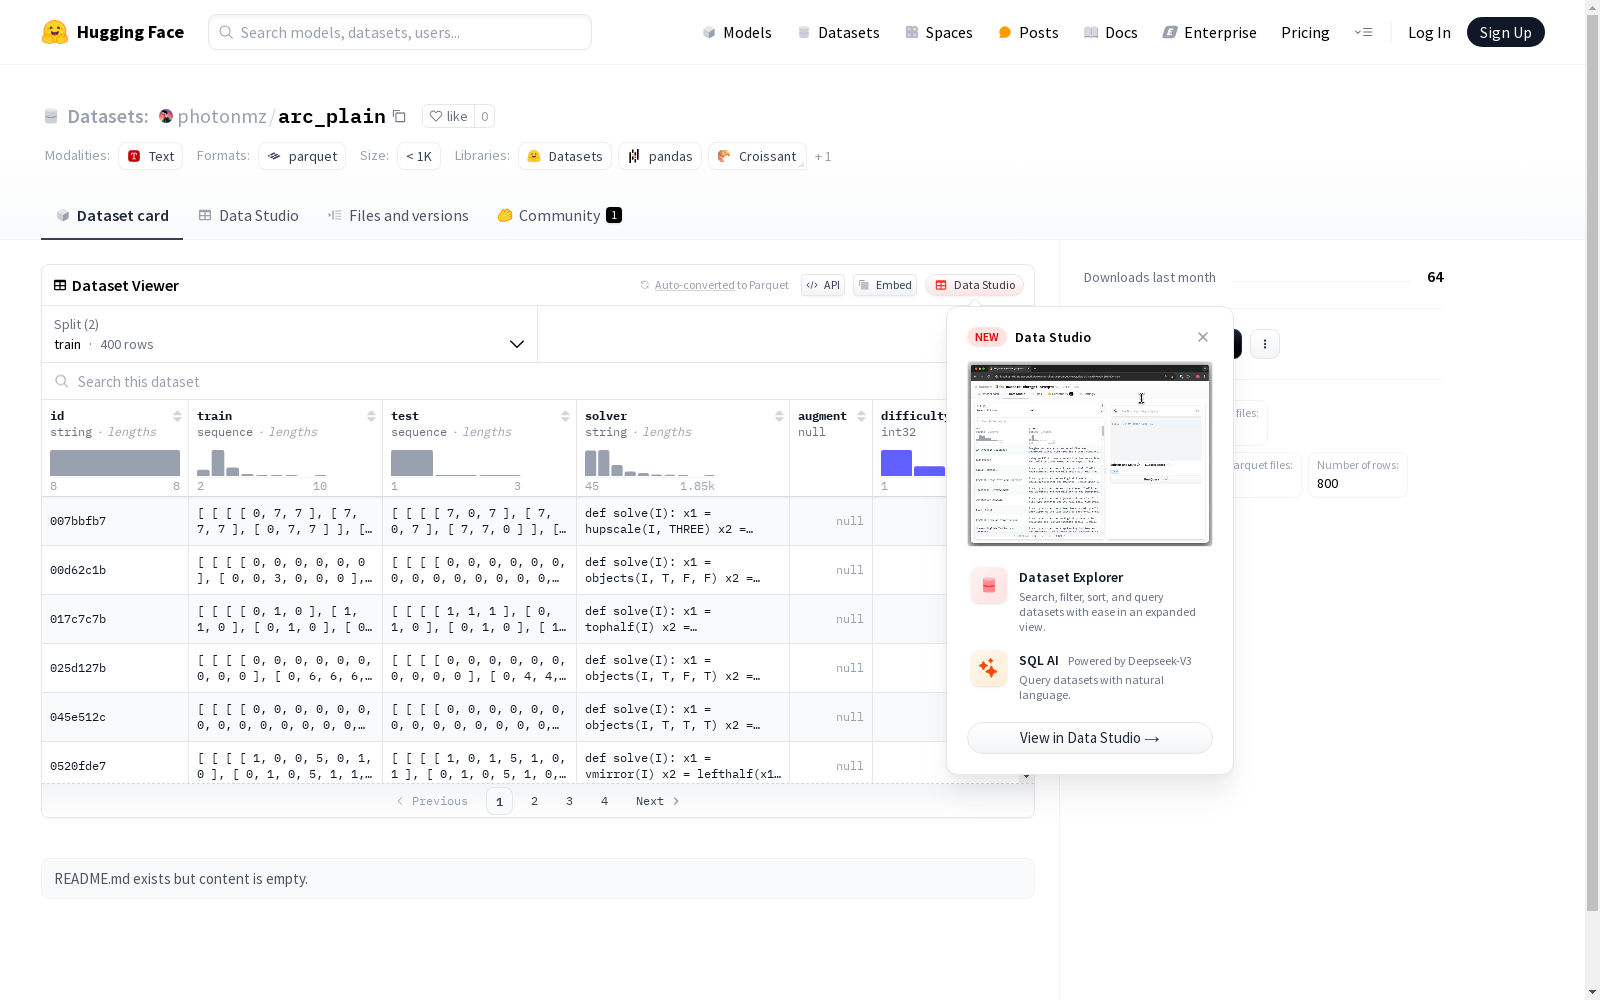Click the Sign Up button

coord(1506,32)
